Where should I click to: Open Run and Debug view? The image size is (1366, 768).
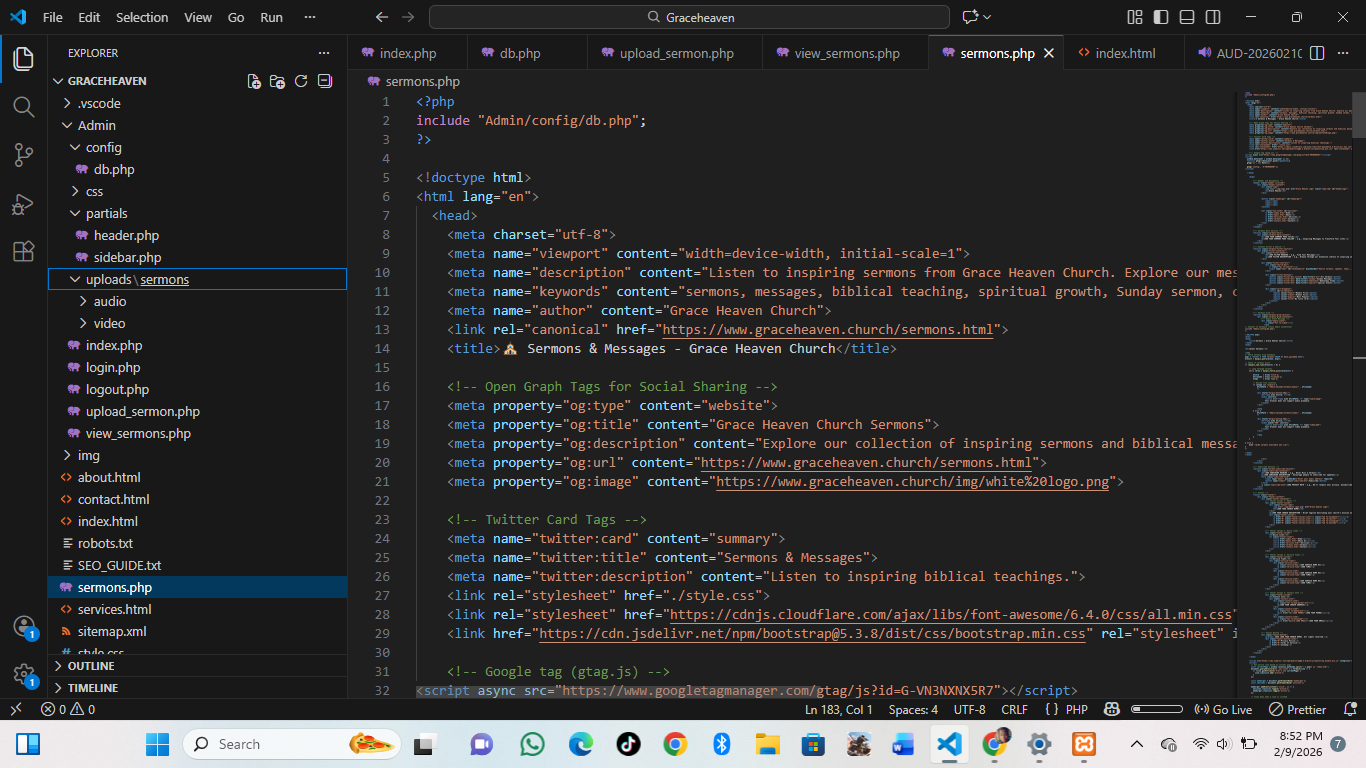point(23,204)
